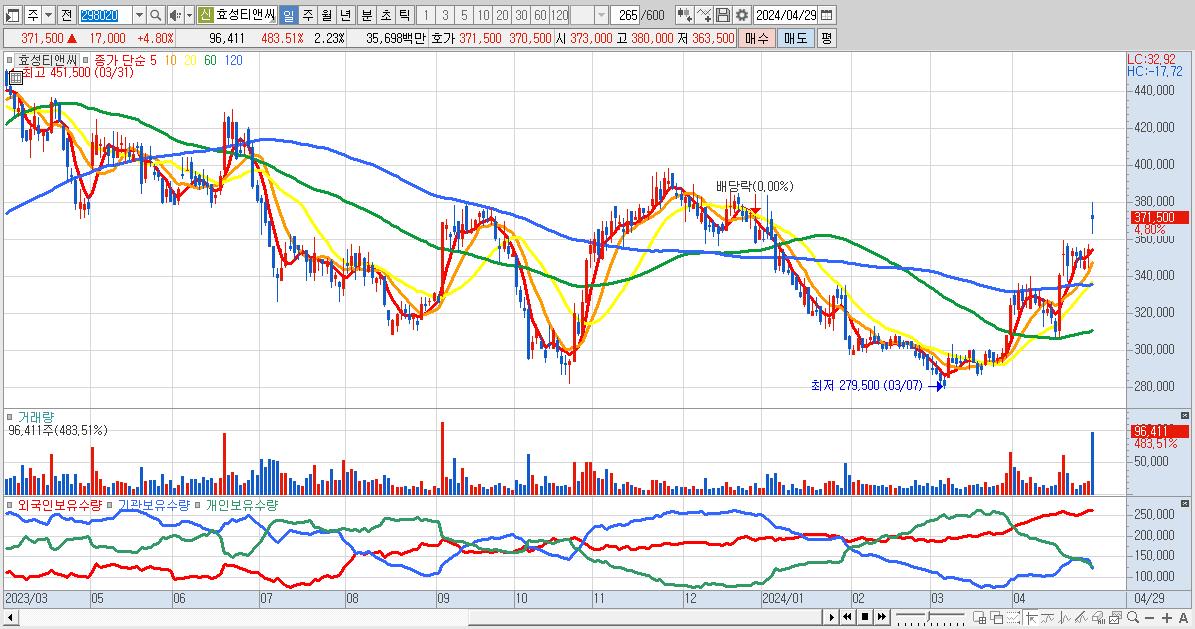Click the add candle chart icon
1195x629 pixels.
[684, 14]
